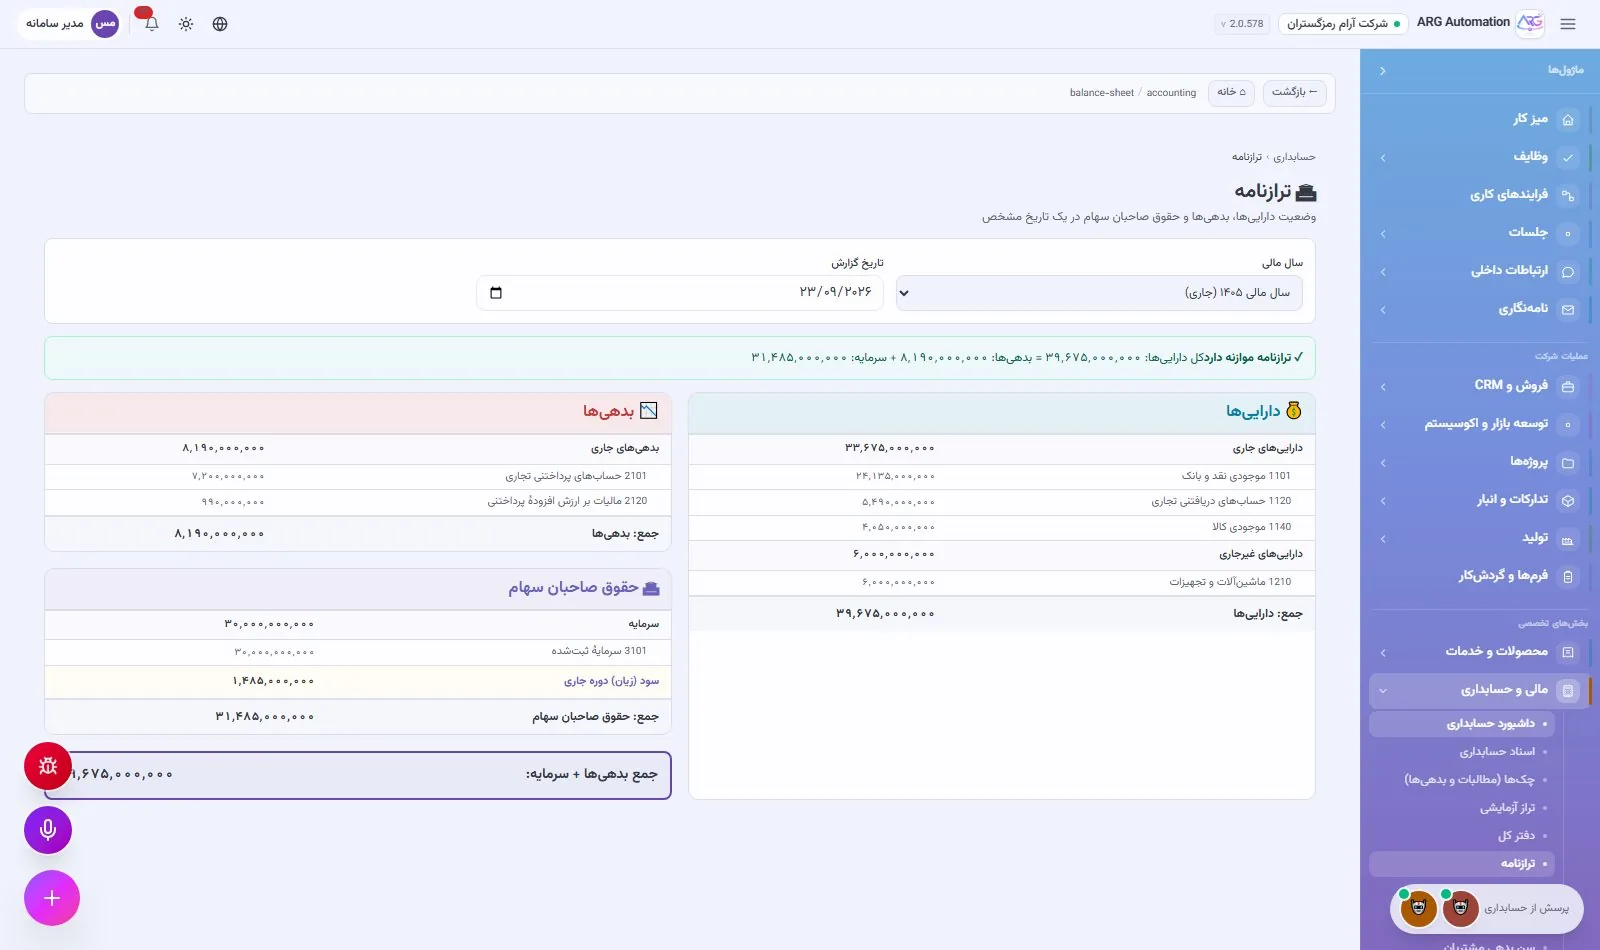Click the حقوق صاحبان سهام briefcase icon
1600x950 pixels.
pos(651,588)
